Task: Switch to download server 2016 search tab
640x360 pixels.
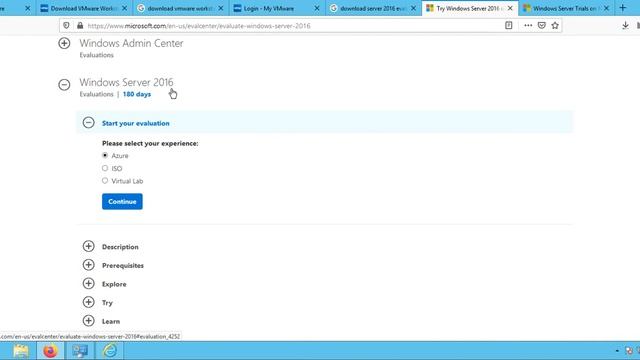Action: pos(373,8)
